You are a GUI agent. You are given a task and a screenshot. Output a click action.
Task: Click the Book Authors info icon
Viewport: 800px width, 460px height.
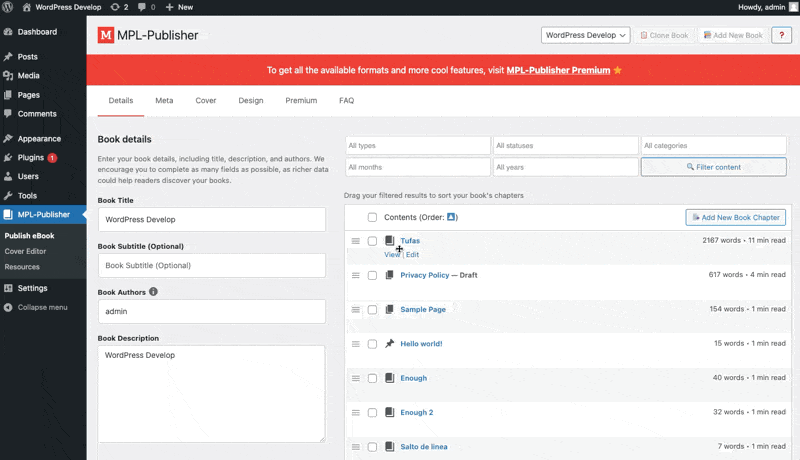coord(154,292)
